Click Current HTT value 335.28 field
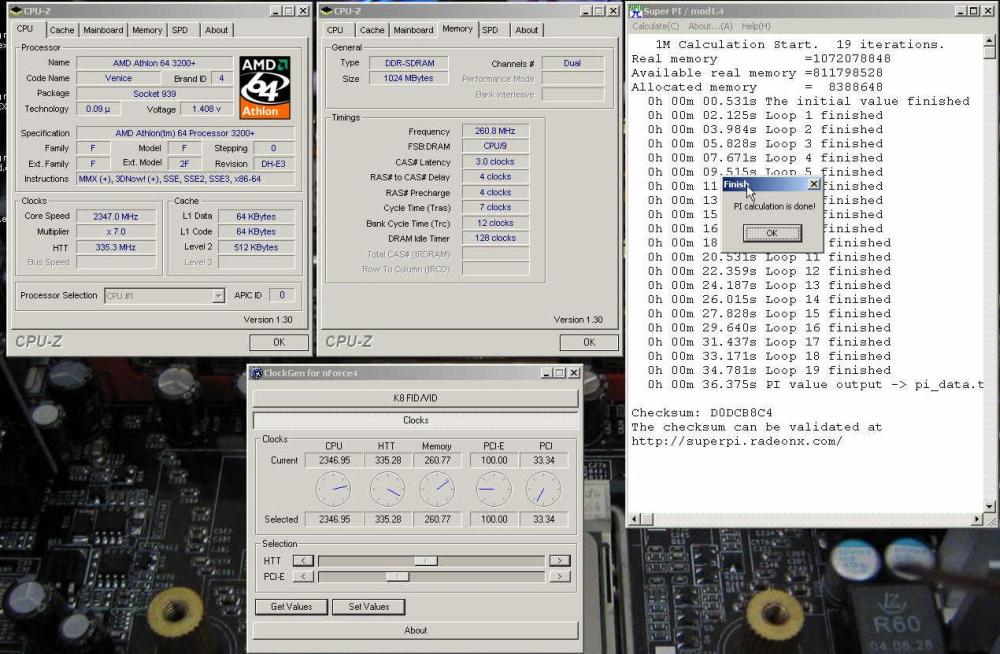1000x654 pixels. point(388,460)
